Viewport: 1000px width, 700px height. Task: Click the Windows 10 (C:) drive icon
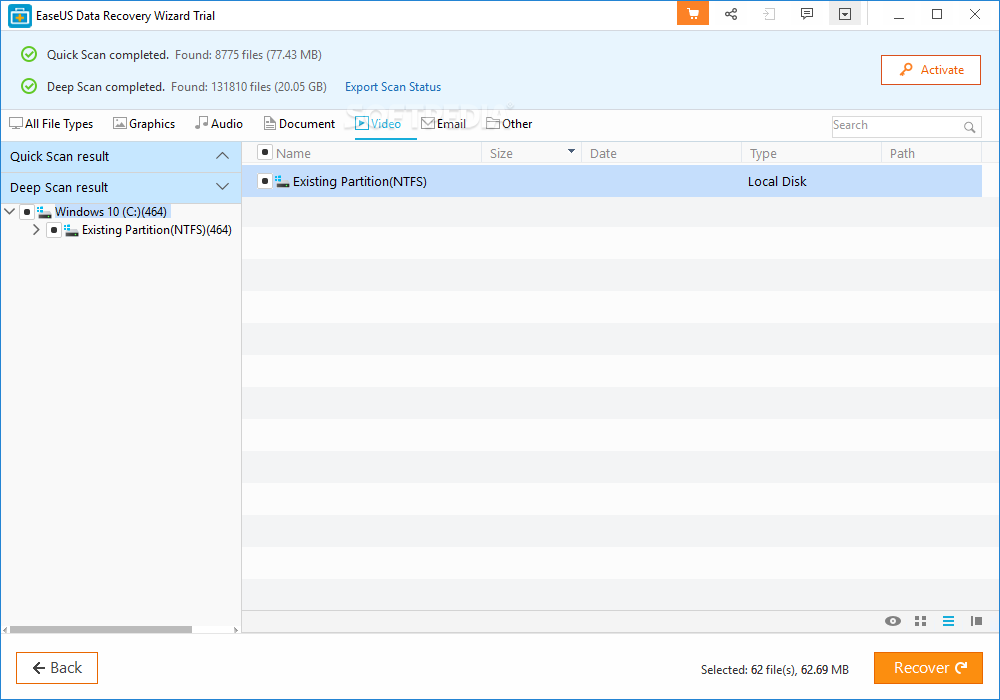pyautogui.click(x=44, y=212)
